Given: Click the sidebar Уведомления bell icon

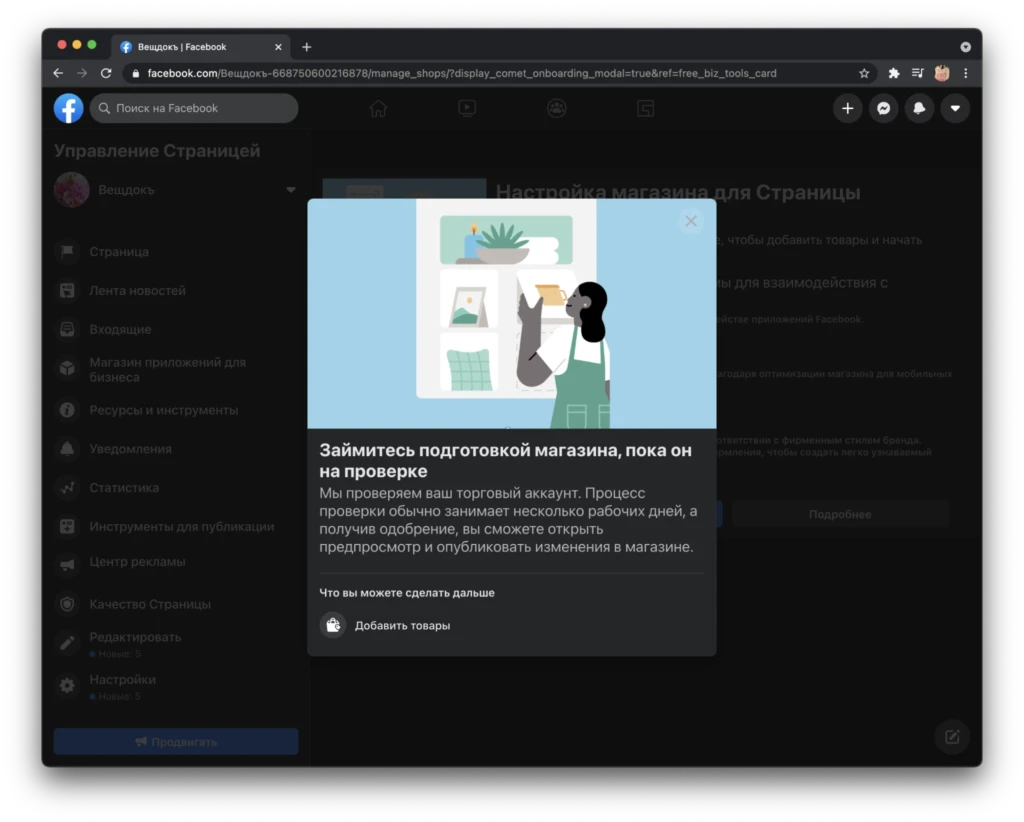Looking at the screenshot, I should pos(67,449).
